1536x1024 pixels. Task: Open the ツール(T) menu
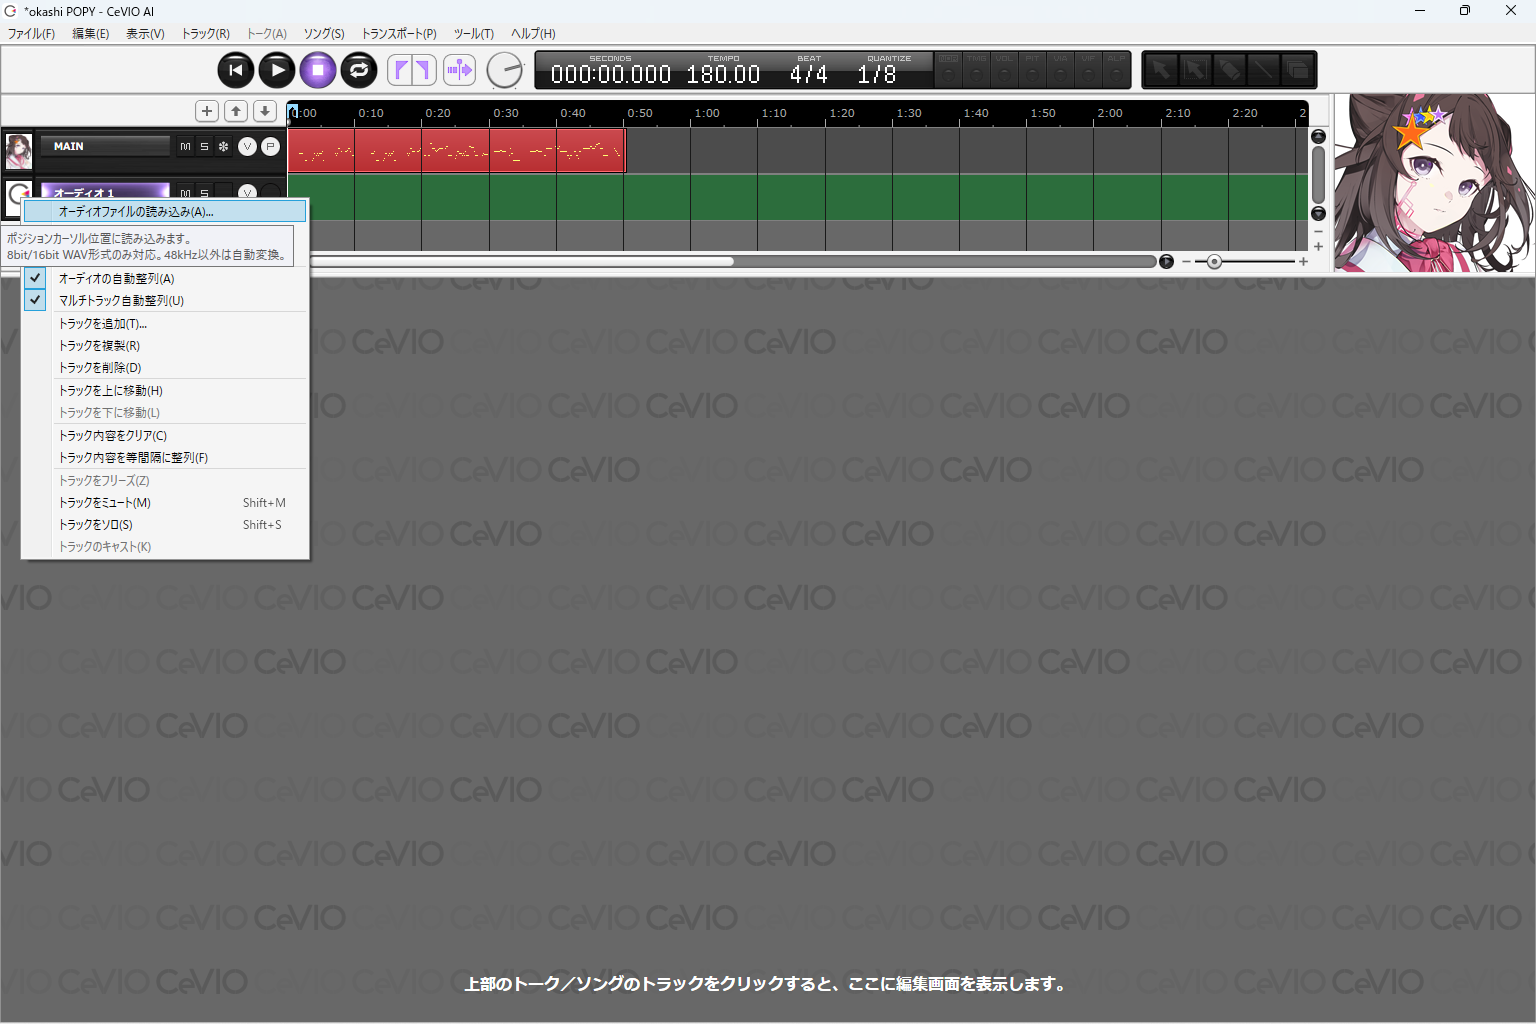(473, 33)
